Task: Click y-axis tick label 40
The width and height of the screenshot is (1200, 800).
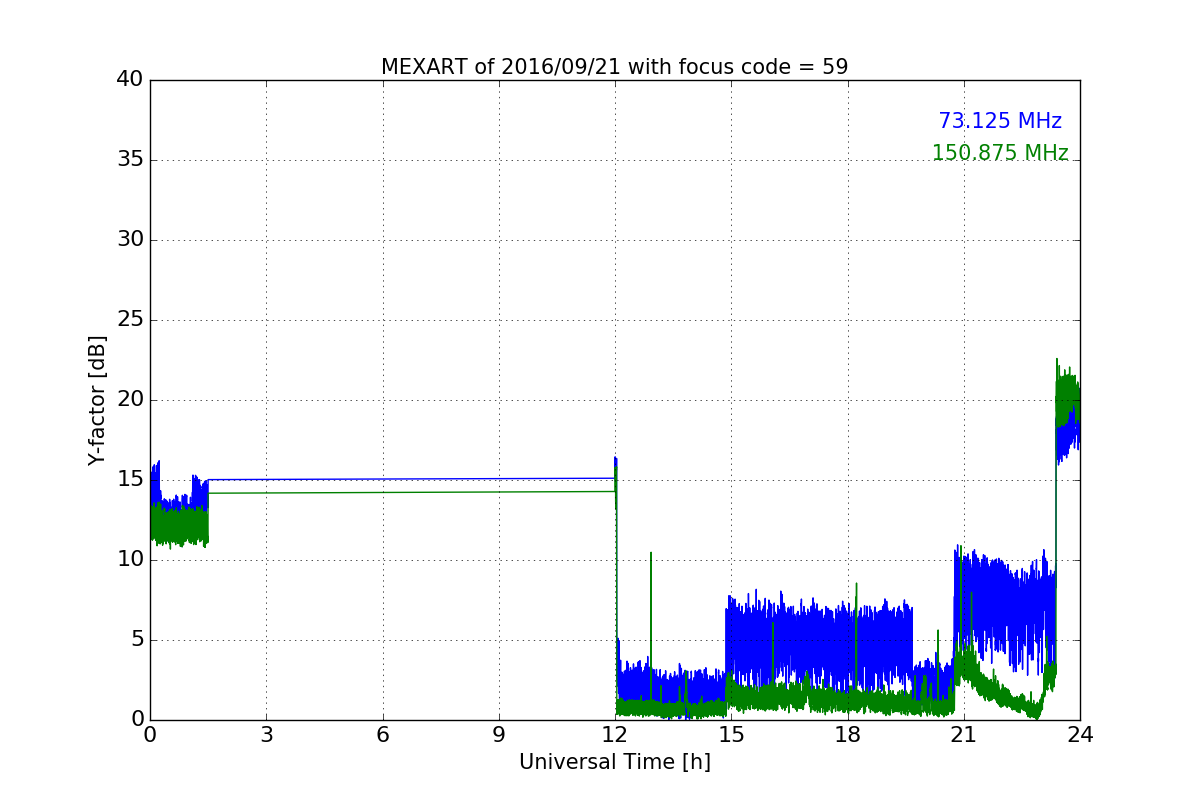Action: point(129,80)
